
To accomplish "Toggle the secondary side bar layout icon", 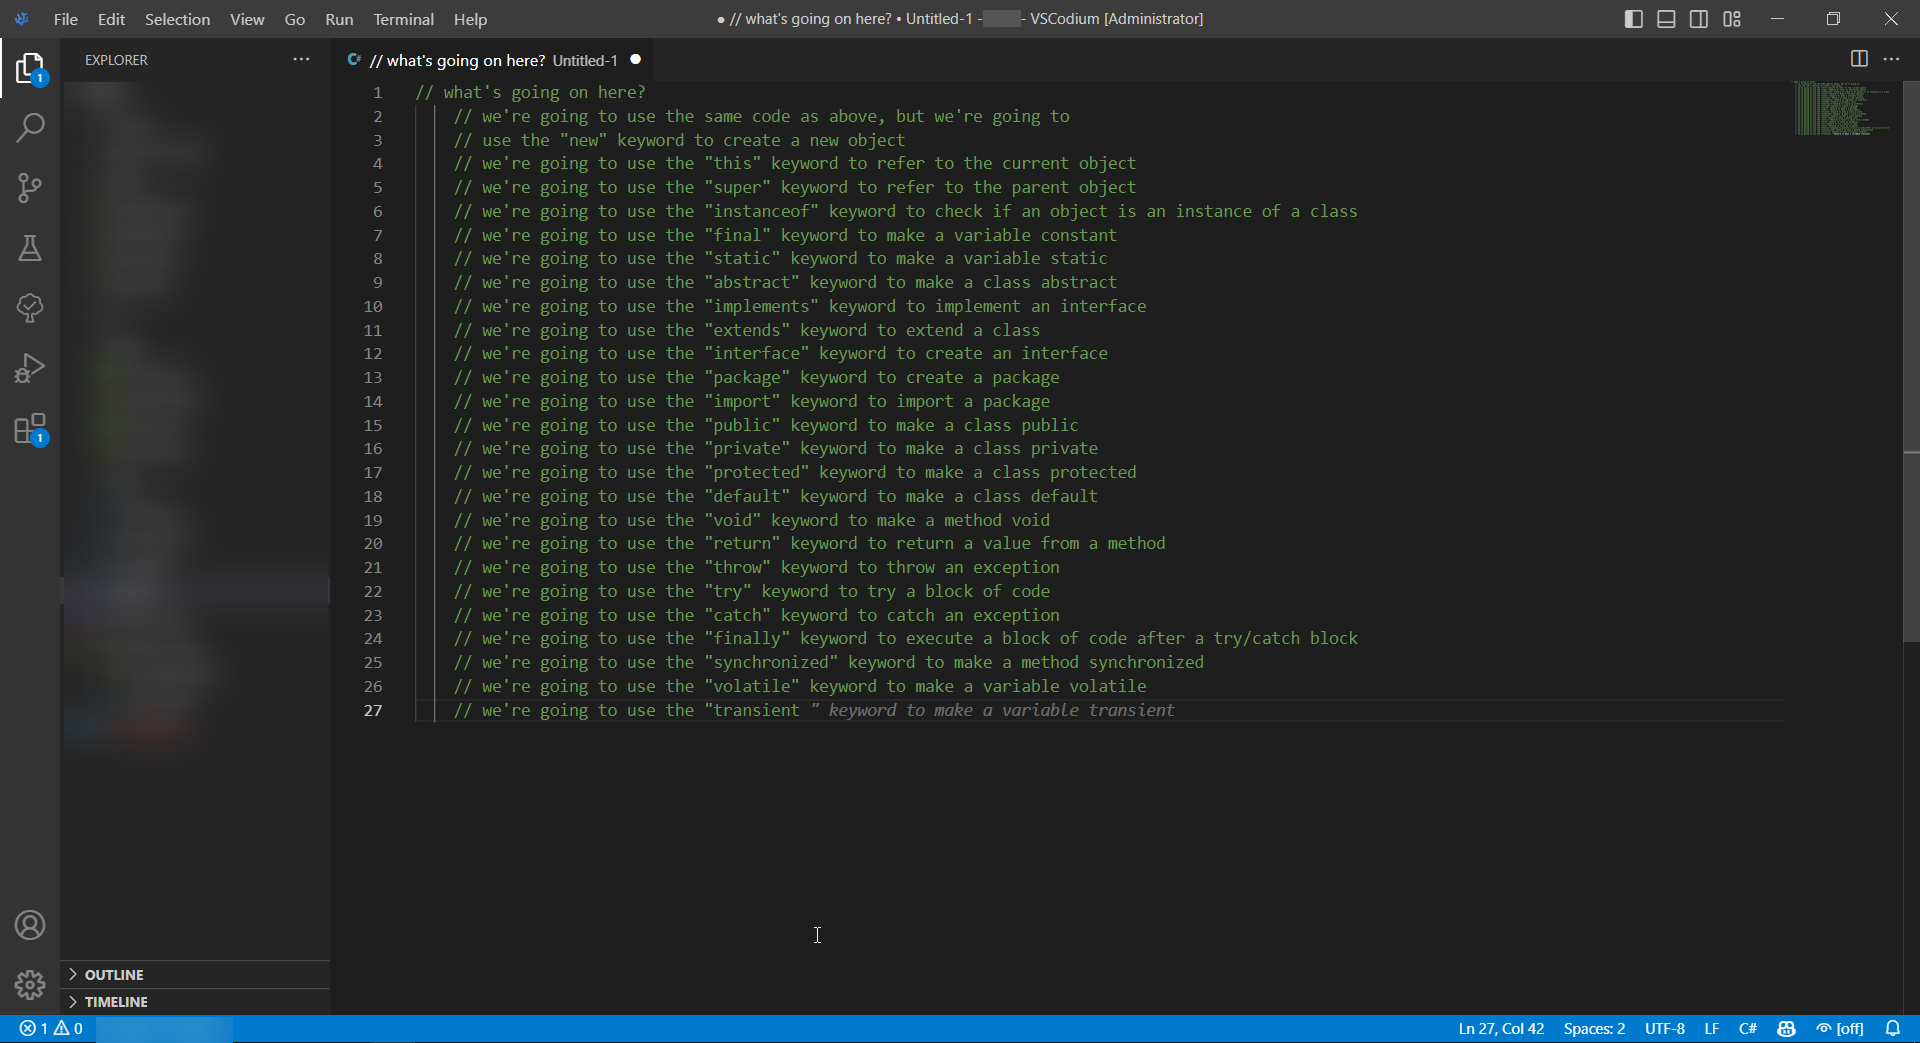I will click(1699, 19).
